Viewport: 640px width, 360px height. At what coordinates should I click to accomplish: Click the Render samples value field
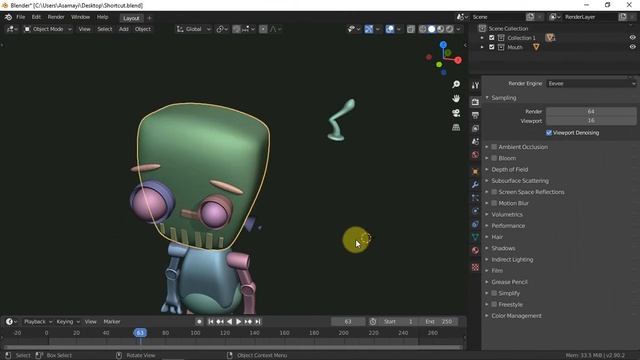tap(591, 111)
